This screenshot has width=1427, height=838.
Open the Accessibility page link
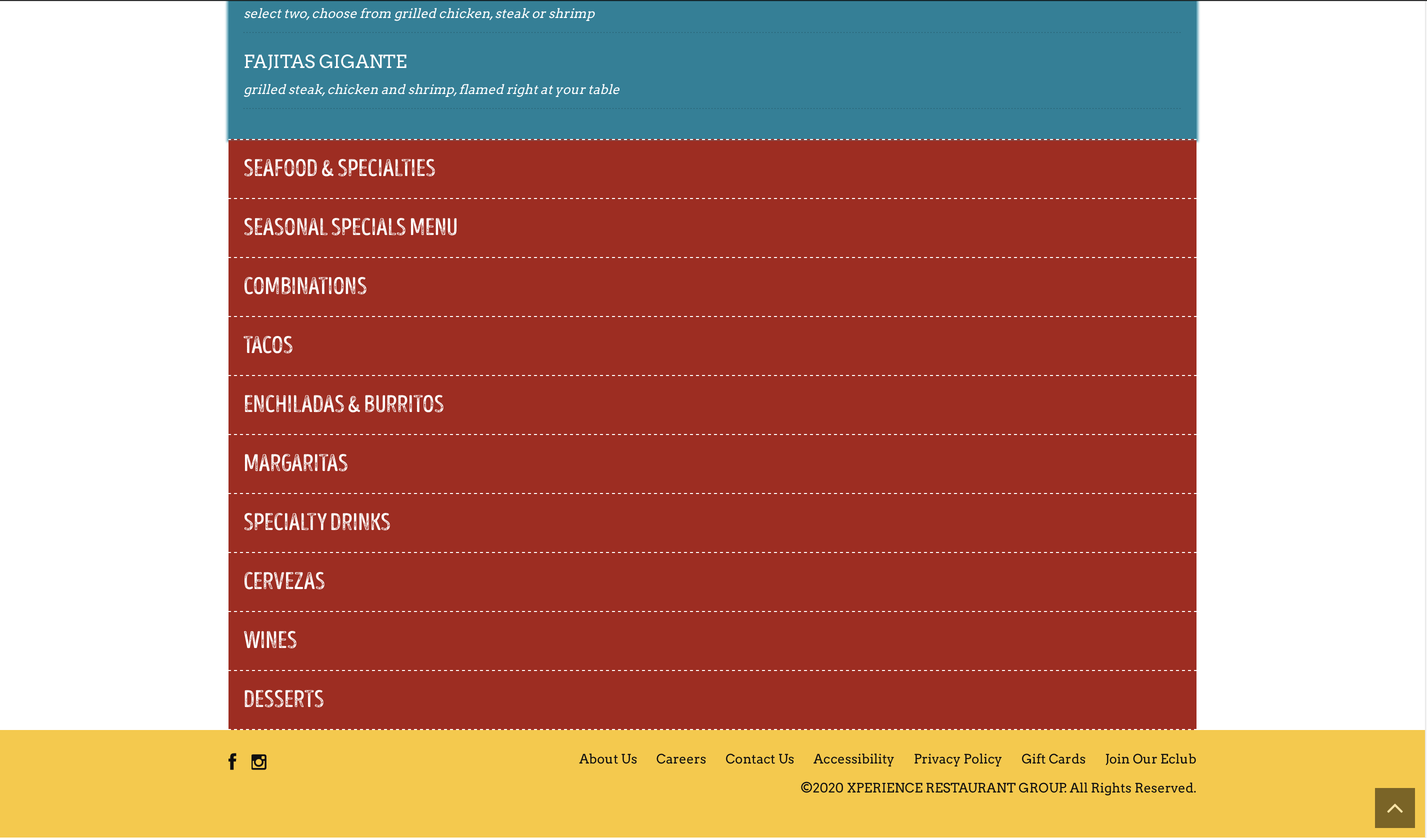click(x=853, y=759)
